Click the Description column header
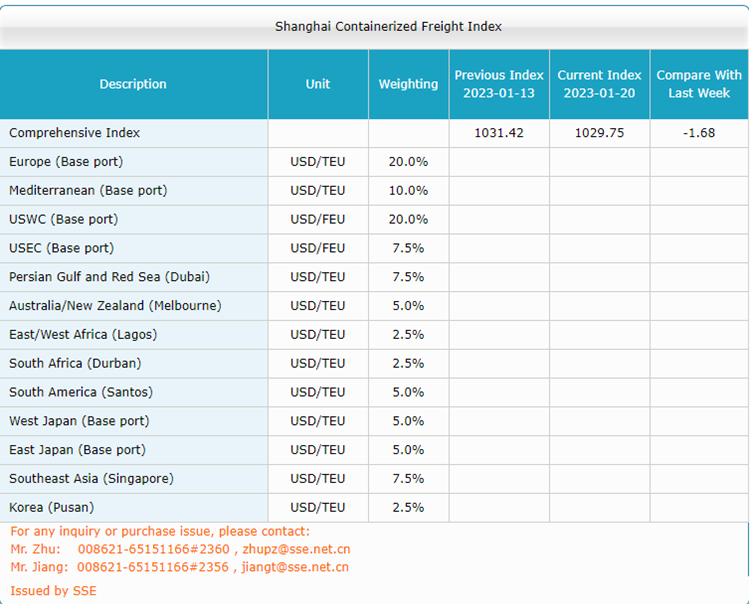Screen dimensions: 752x605 click(133, 84)
